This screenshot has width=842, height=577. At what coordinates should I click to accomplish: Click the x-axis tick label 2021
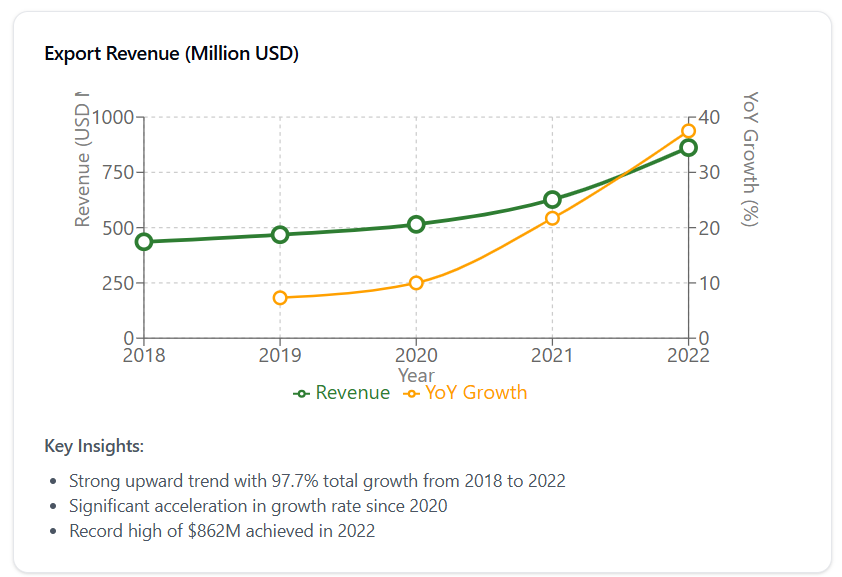[552, 355]
